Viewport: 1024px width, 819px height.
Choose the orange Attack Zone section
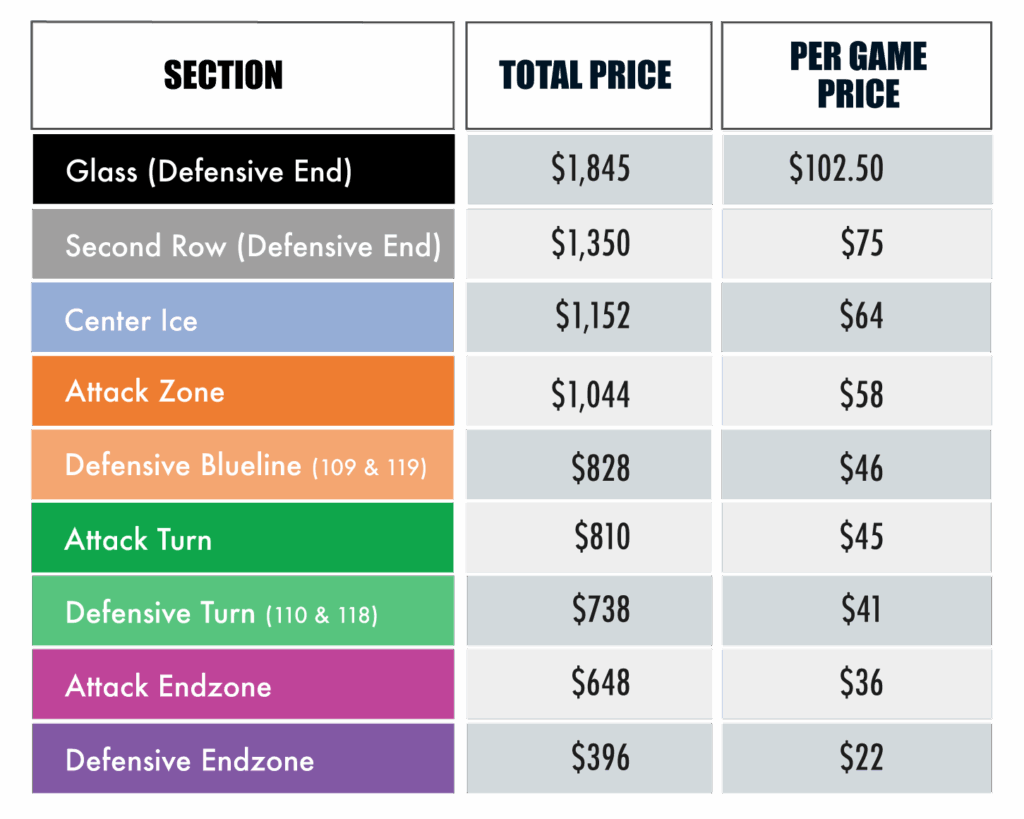click(243, 391)
